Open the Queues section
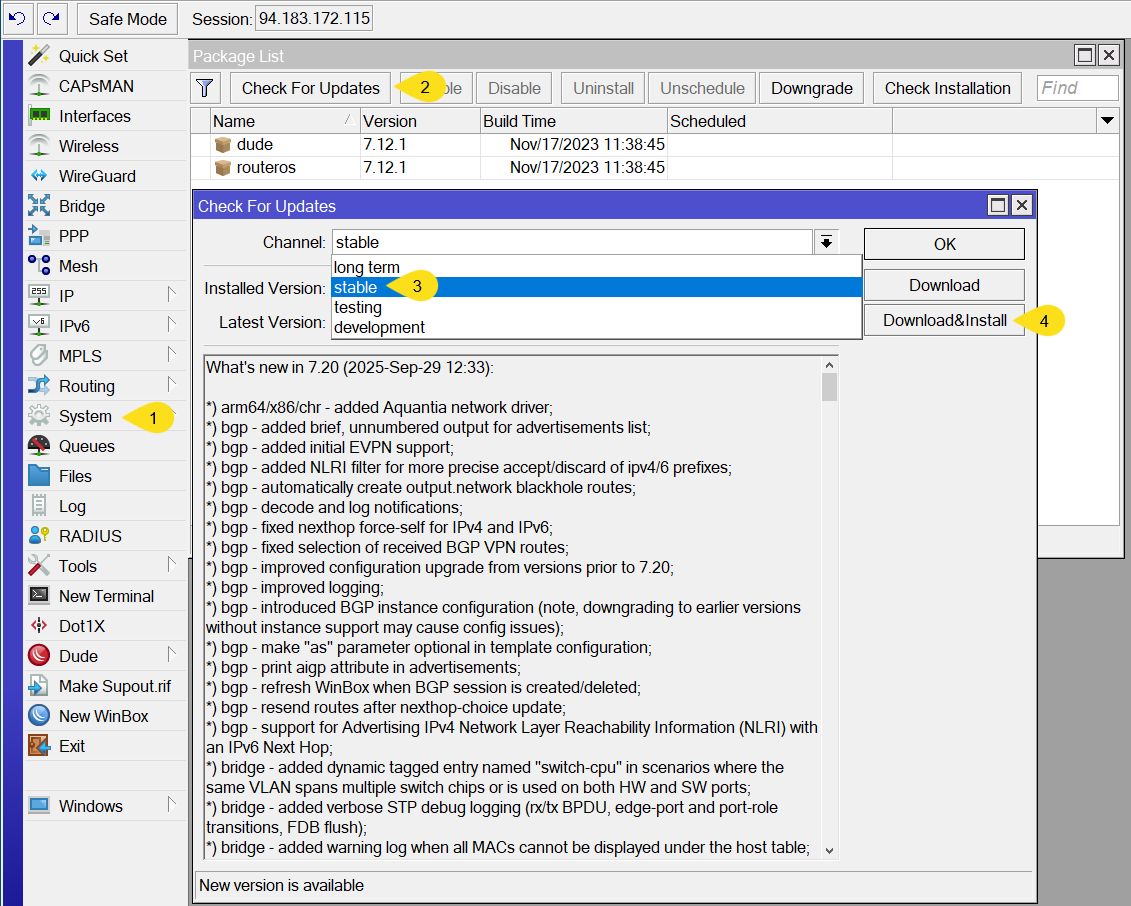The width and height of the screenshot is (1131, 906). pyautogui.click(x=86, y=446)
